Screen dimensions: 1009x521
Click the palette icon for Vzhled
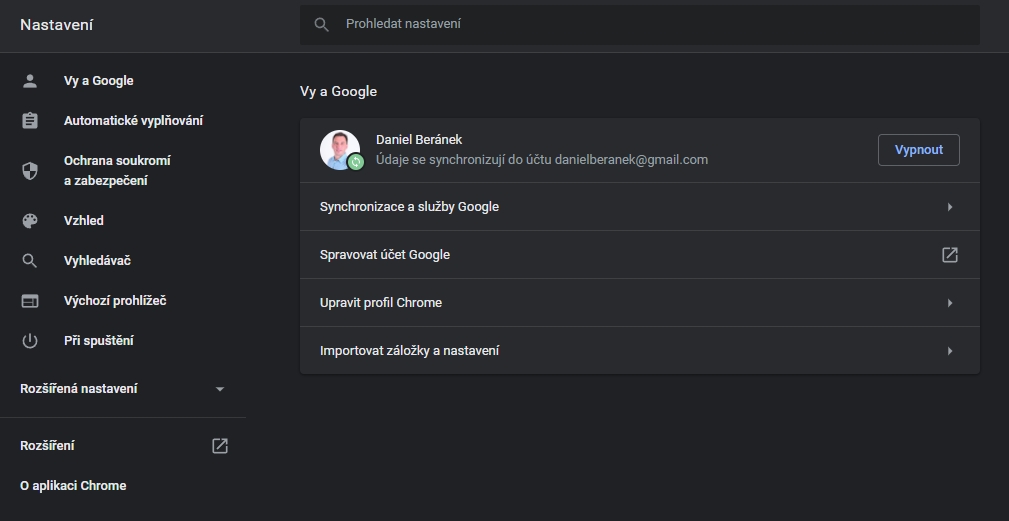(x=30, y=221)
